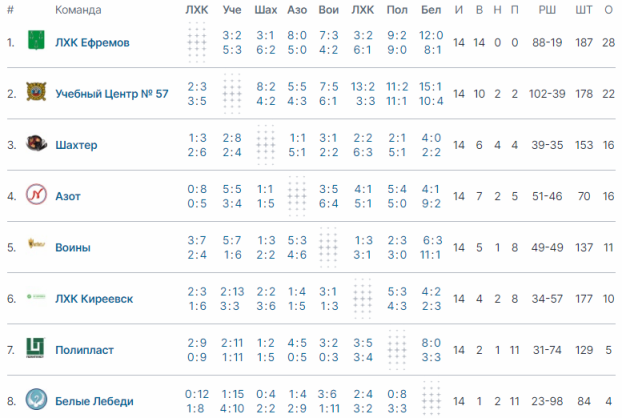Open the Шахтер team link
This screenshot has width=622, height=418.
pos(76,145)
